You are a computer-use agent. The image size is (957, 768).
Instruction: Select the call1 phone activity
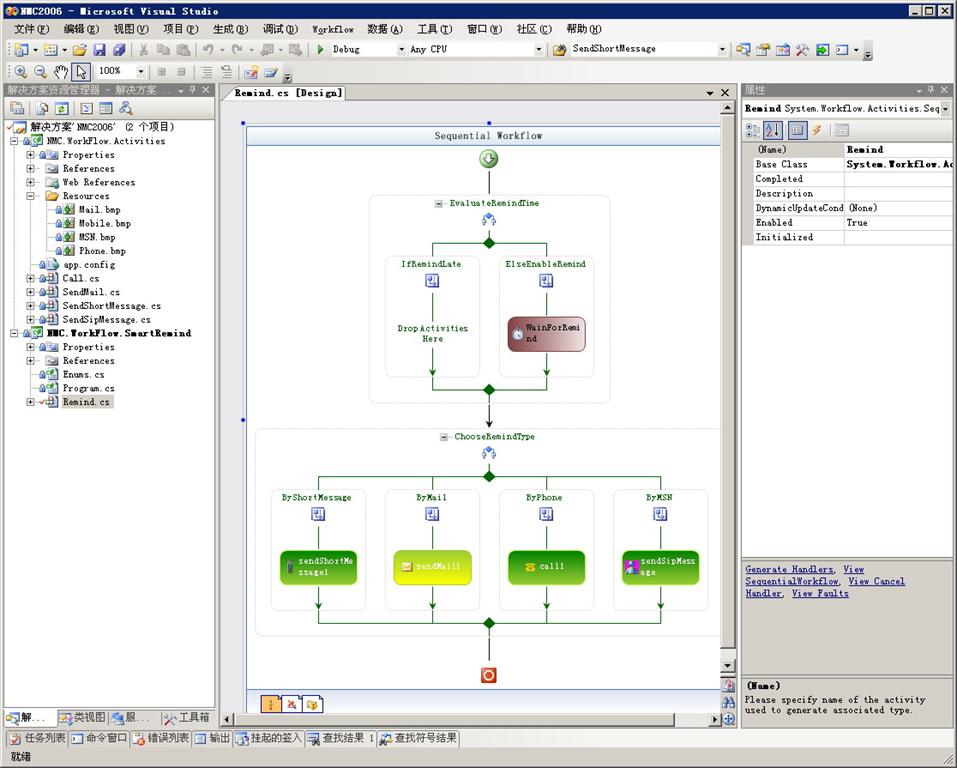coord(546,567)
